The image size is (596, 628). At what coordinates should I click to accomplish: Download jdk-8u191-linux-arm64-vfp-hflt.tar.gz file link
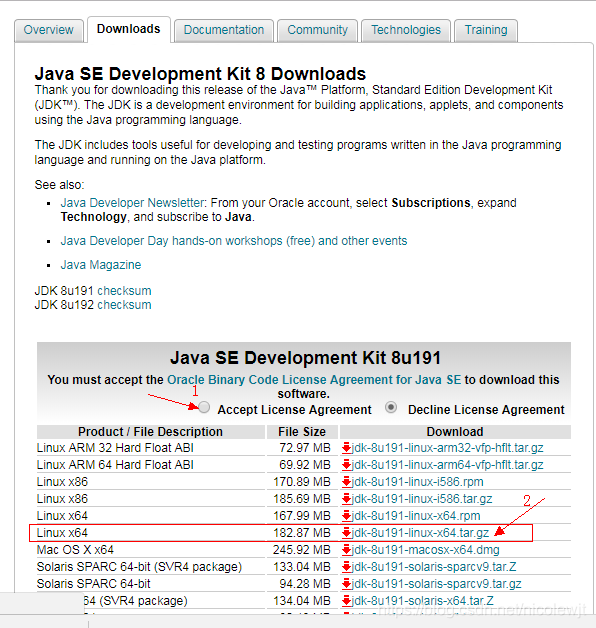point(447,465)
